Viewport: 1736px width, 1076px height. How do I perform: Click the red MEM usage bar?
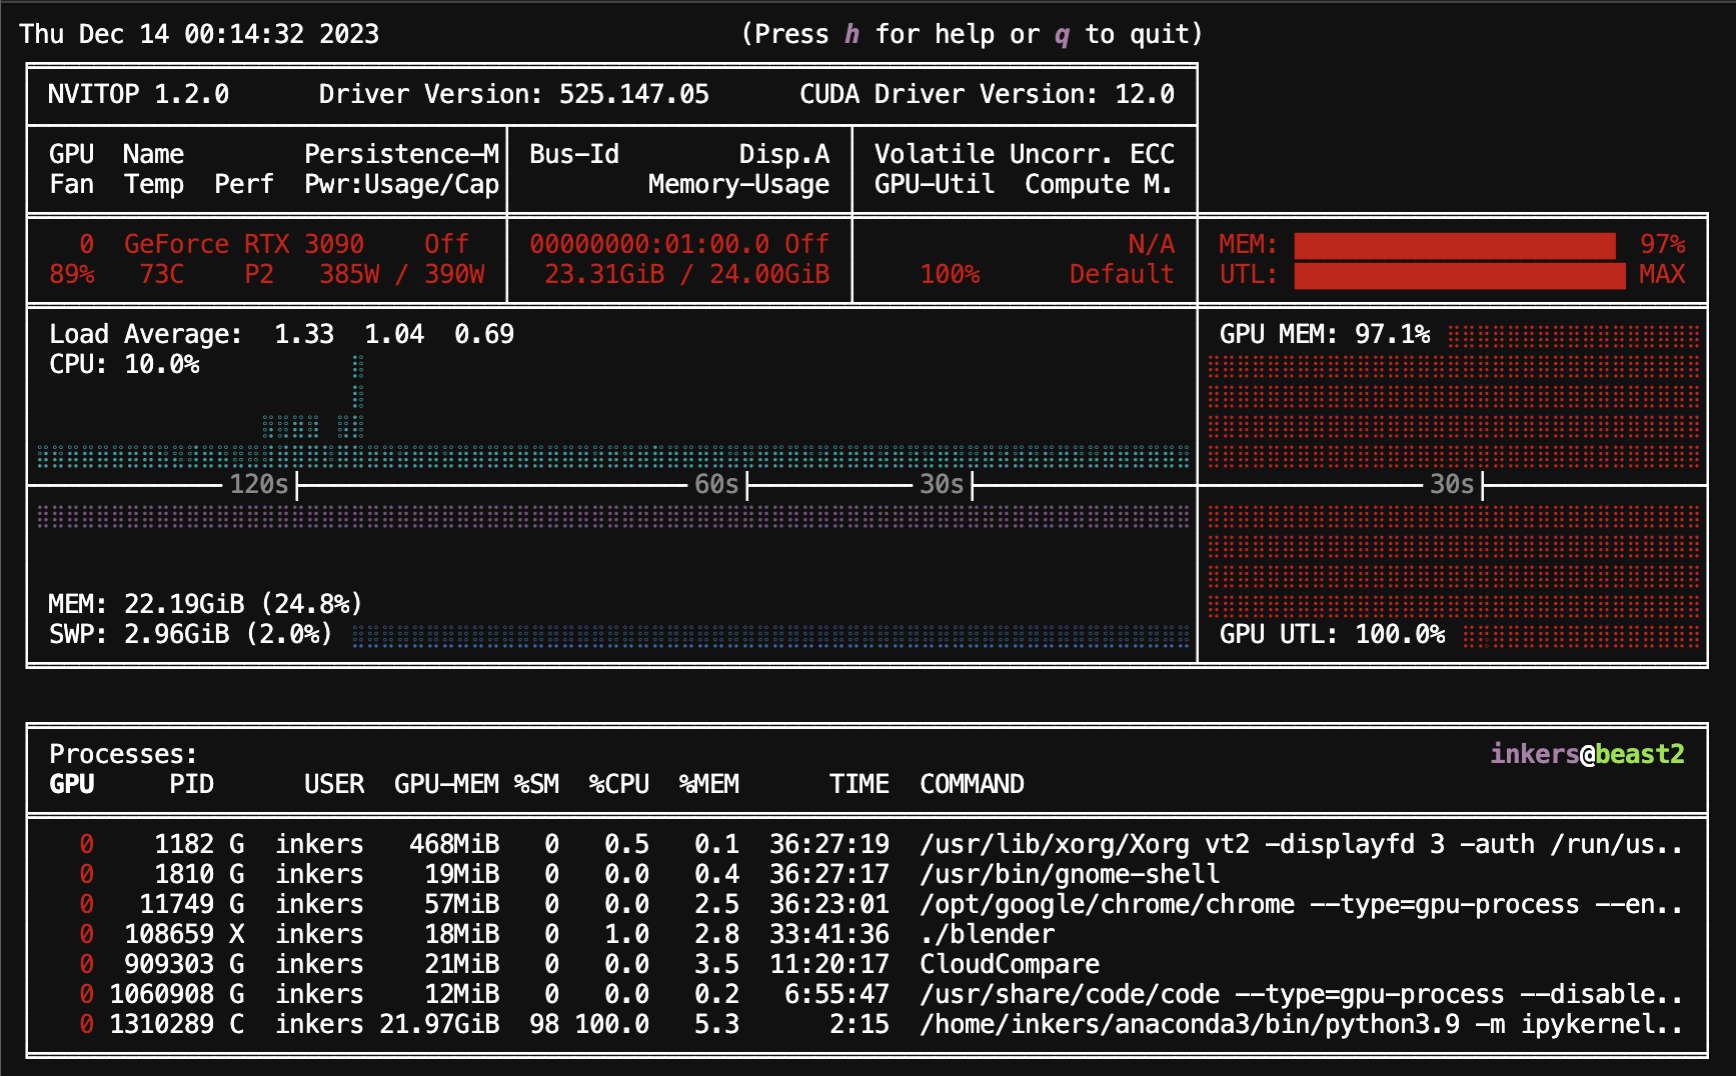(x=1454, y=245)
